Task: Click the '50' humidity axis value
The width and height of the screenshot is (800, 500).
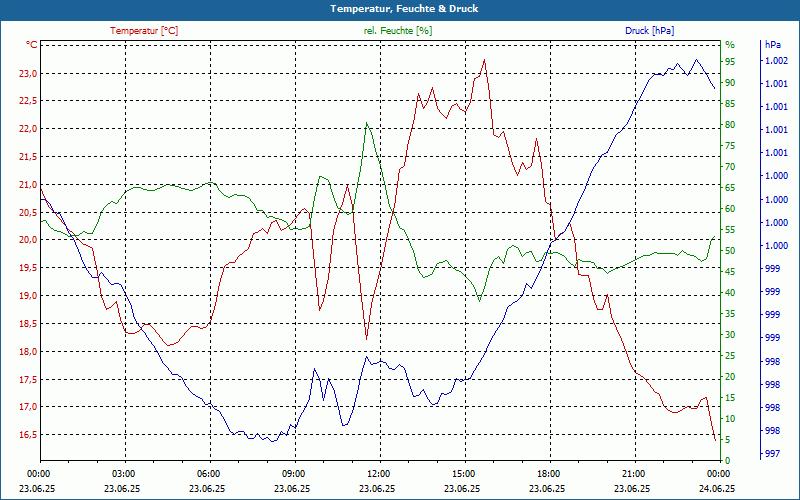Action: tap(730, 251)
